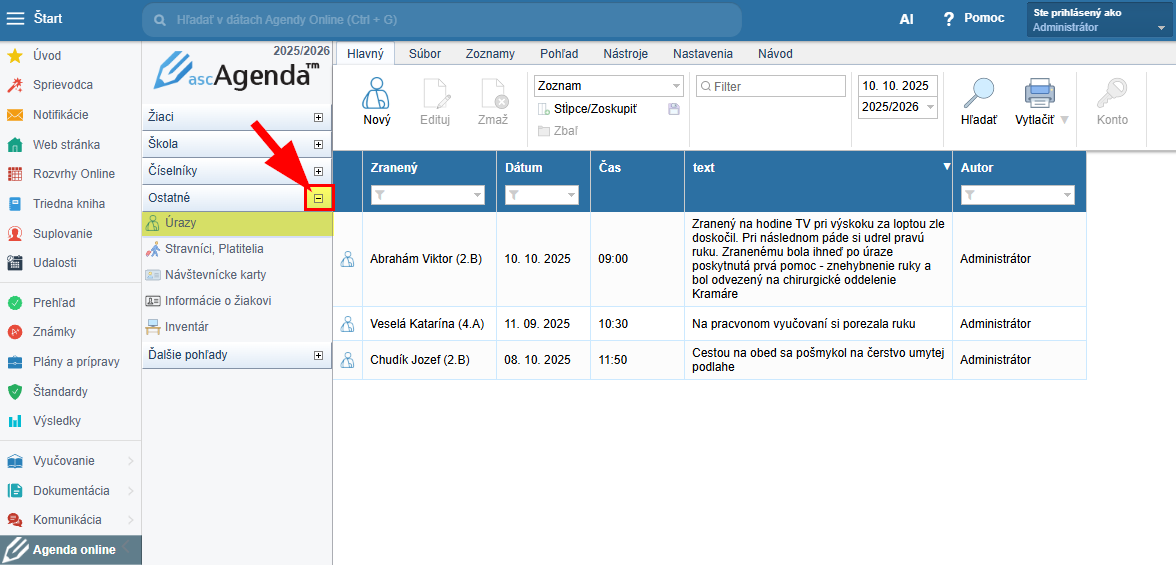
Task: Select Stravníci, Platitelia in the tree
Action: pos(214,249)
